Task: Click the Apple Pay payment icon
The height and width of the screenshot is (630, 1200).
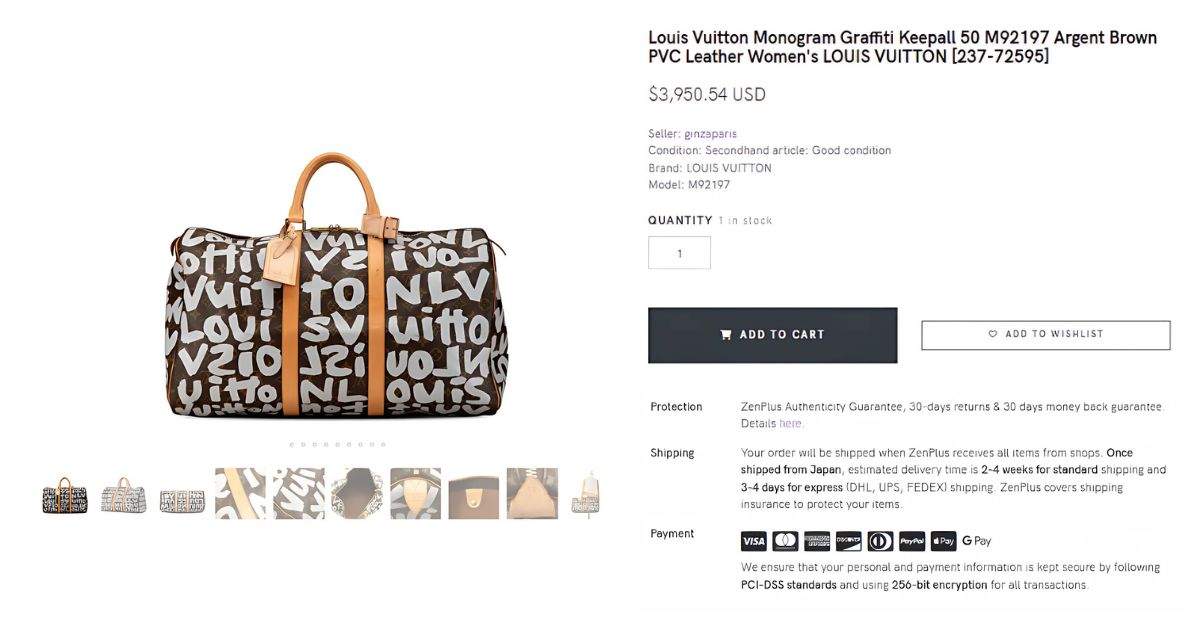Action: (x=943, y=541)
